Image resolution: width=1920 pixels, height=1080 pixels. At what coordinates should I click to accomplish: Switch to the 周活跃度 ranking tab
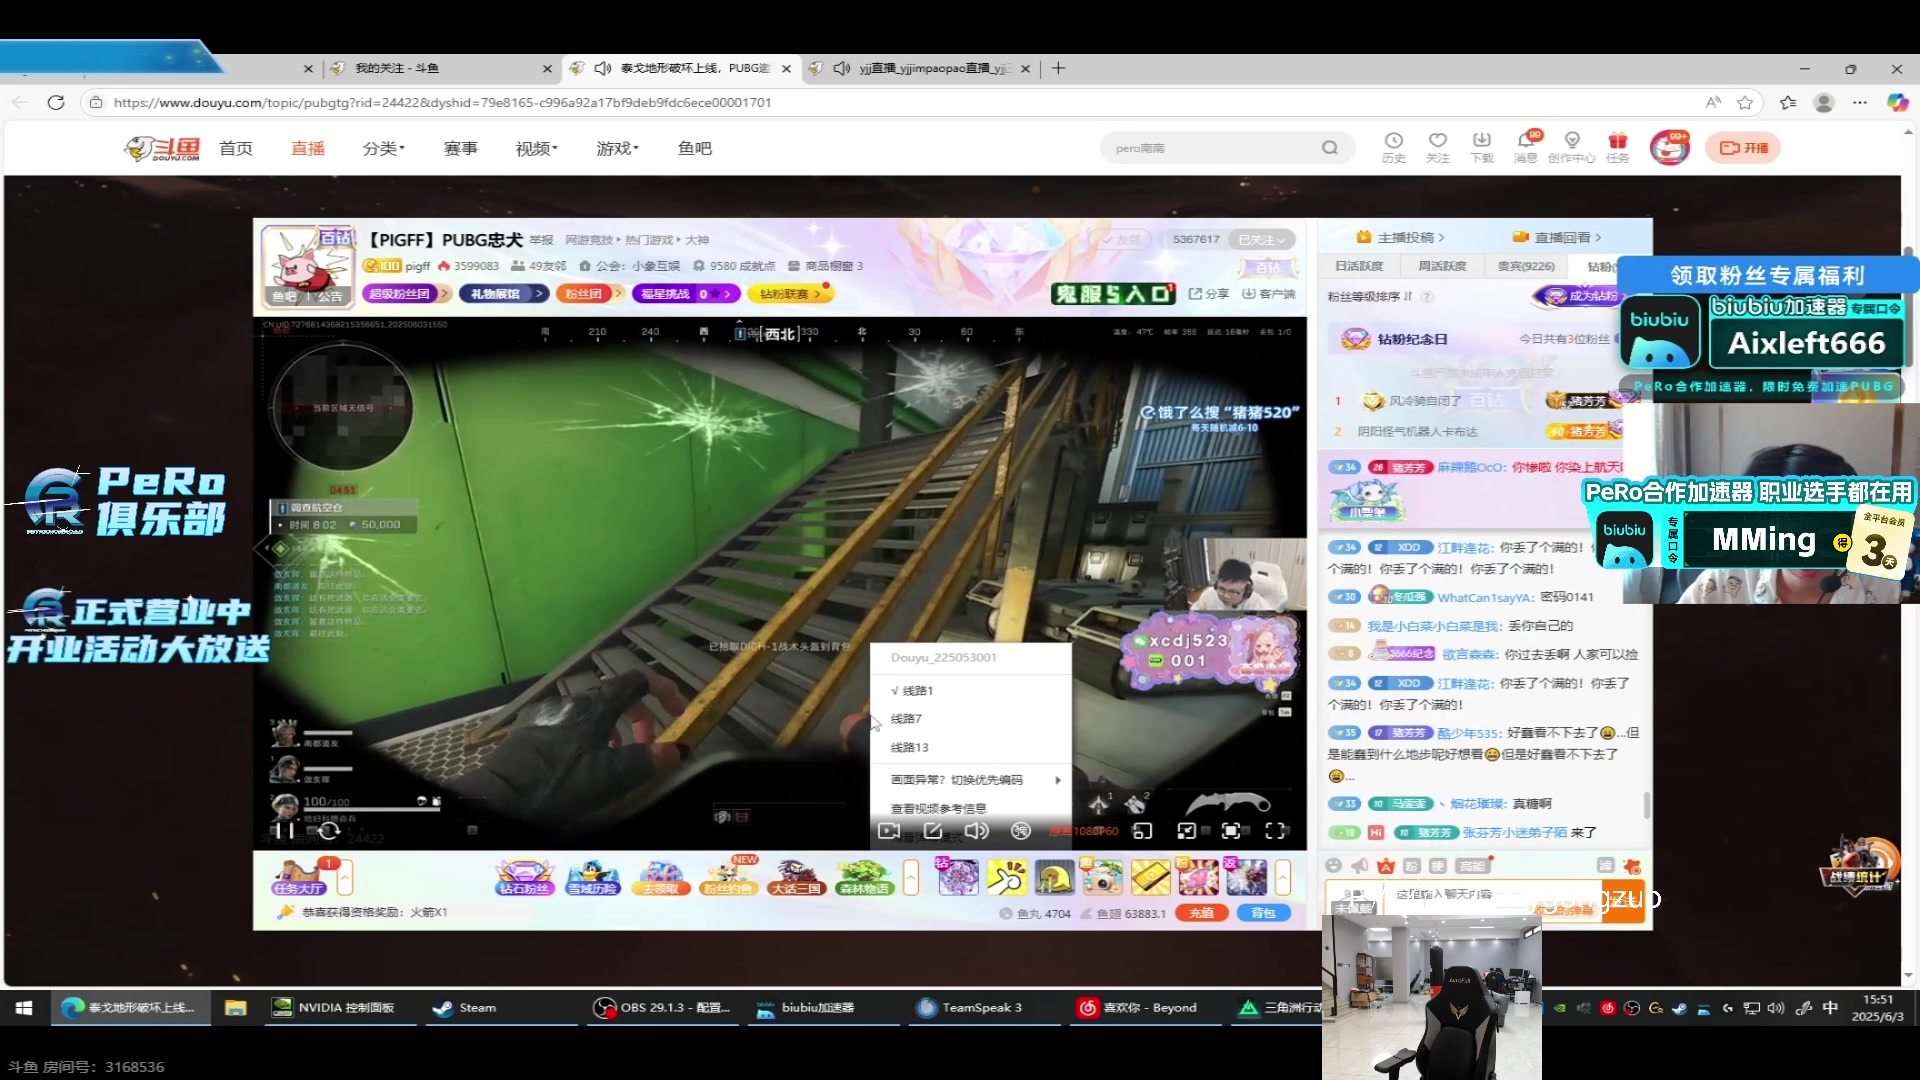pyautogui.click(x=1442, y=266)
